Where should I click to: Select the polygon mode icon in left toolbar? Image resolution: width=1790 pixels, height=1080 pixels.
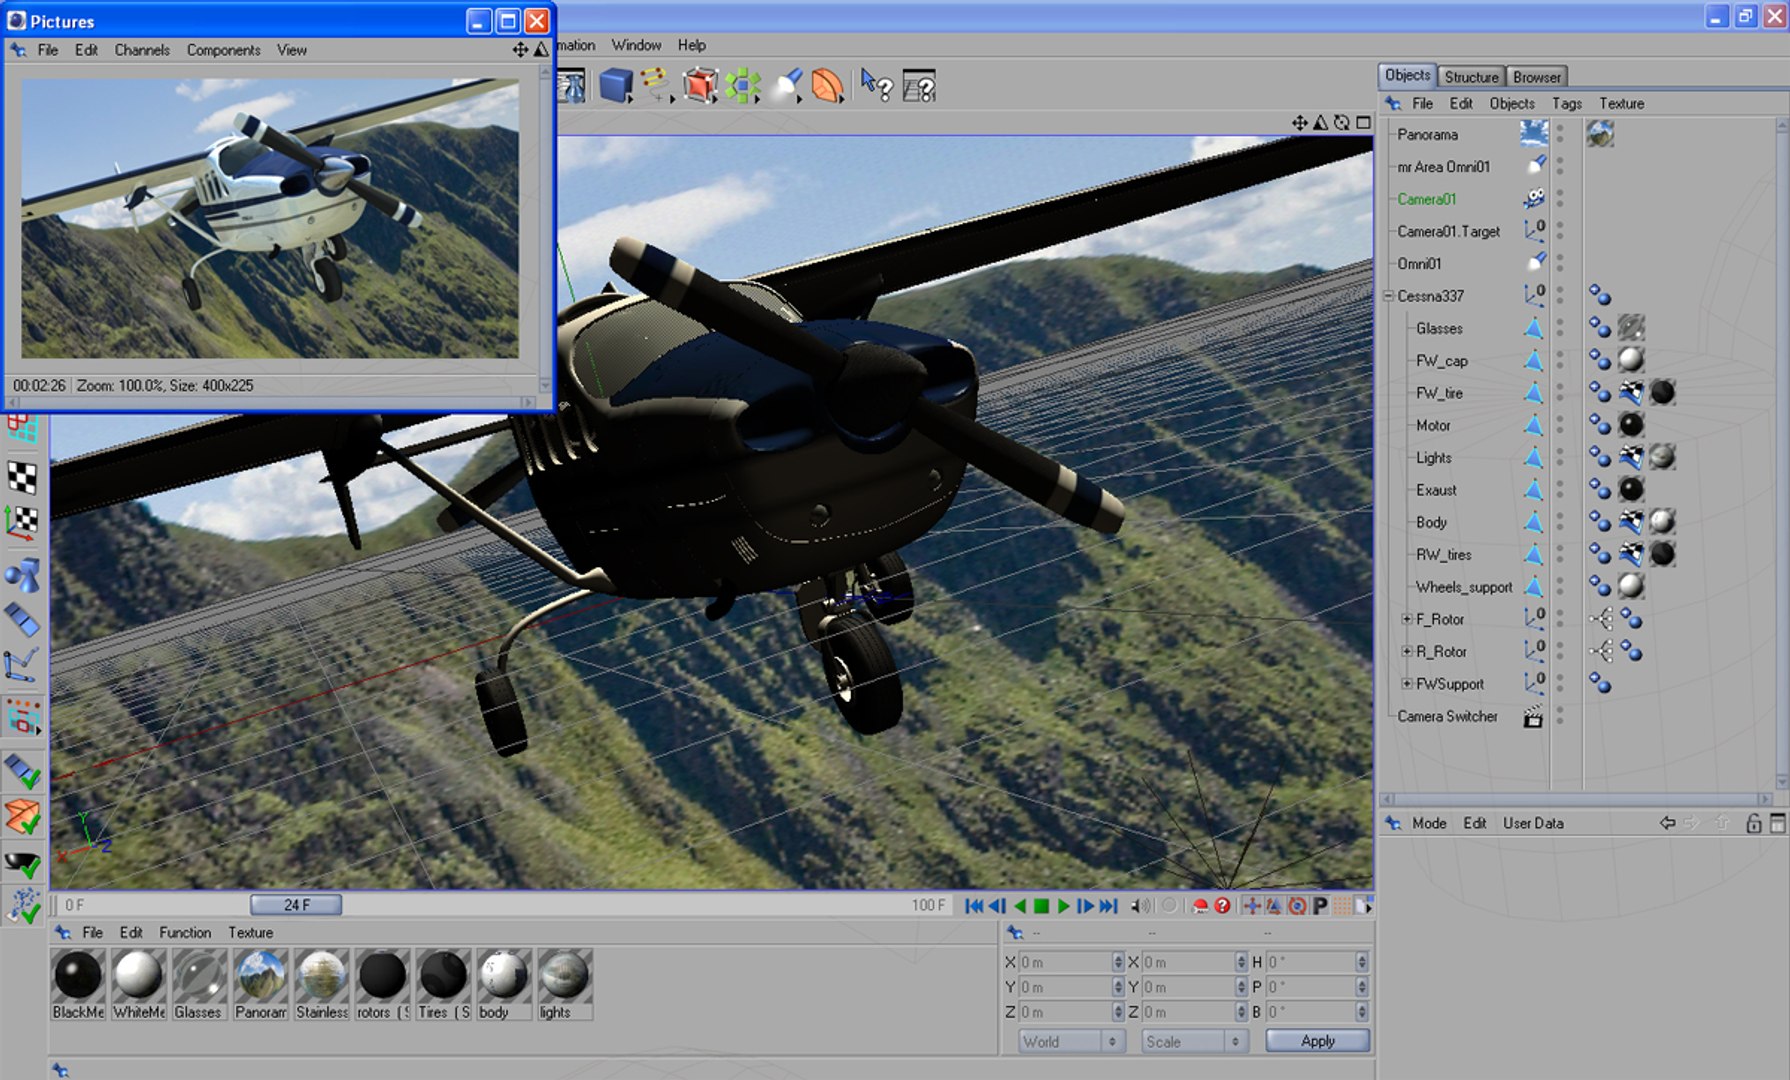pos(23,620)
